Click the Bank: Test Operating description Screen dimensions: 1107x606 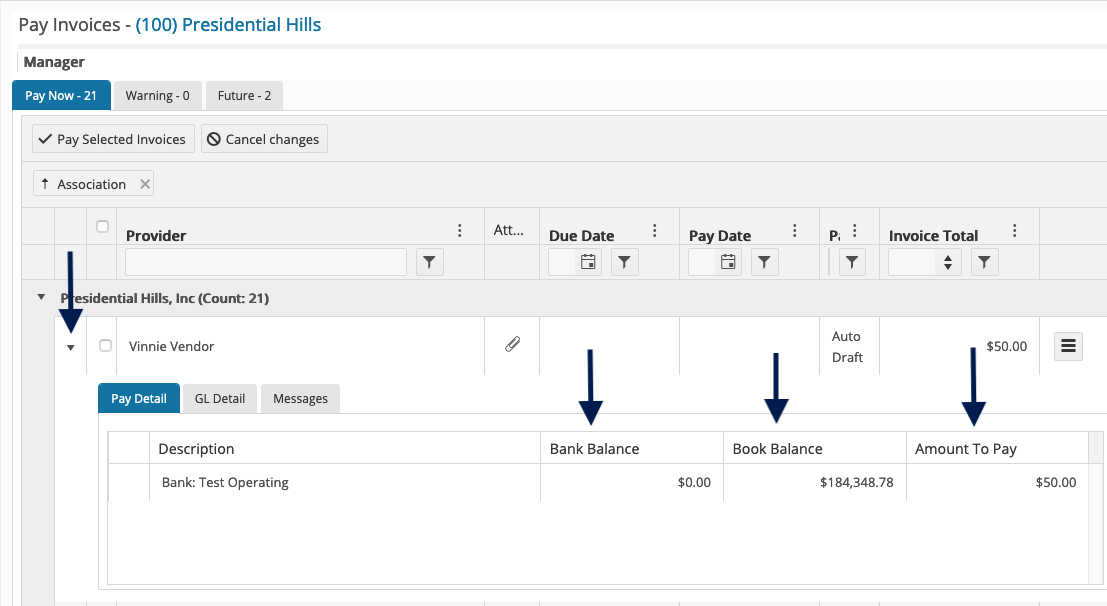point(225,482)
